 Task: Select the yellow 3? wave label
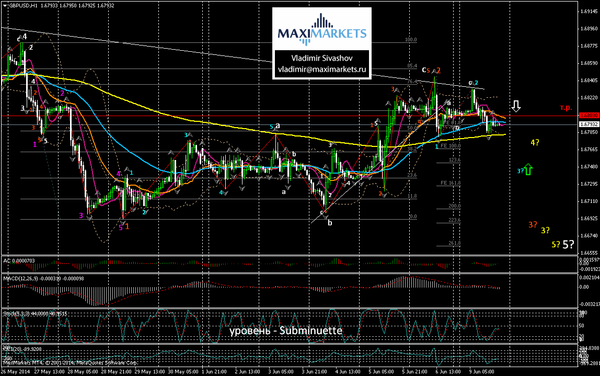pyautogui.click(x=545, y=230)
